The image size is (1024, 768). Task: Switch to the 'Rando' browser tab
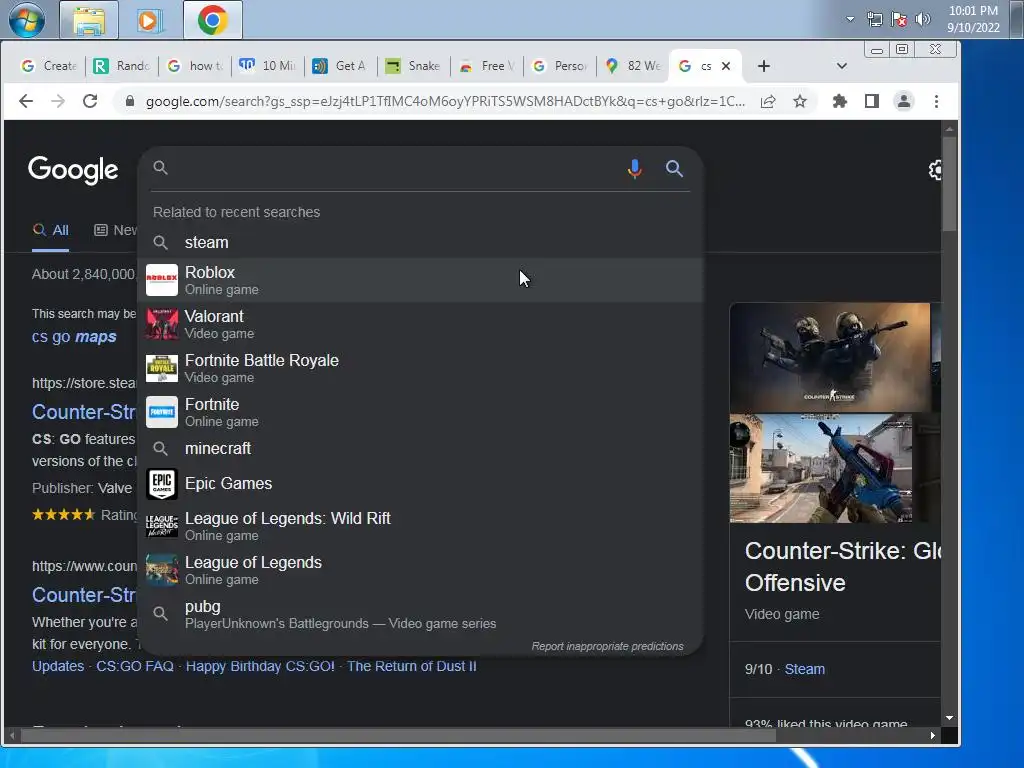(x=122, y=66)
